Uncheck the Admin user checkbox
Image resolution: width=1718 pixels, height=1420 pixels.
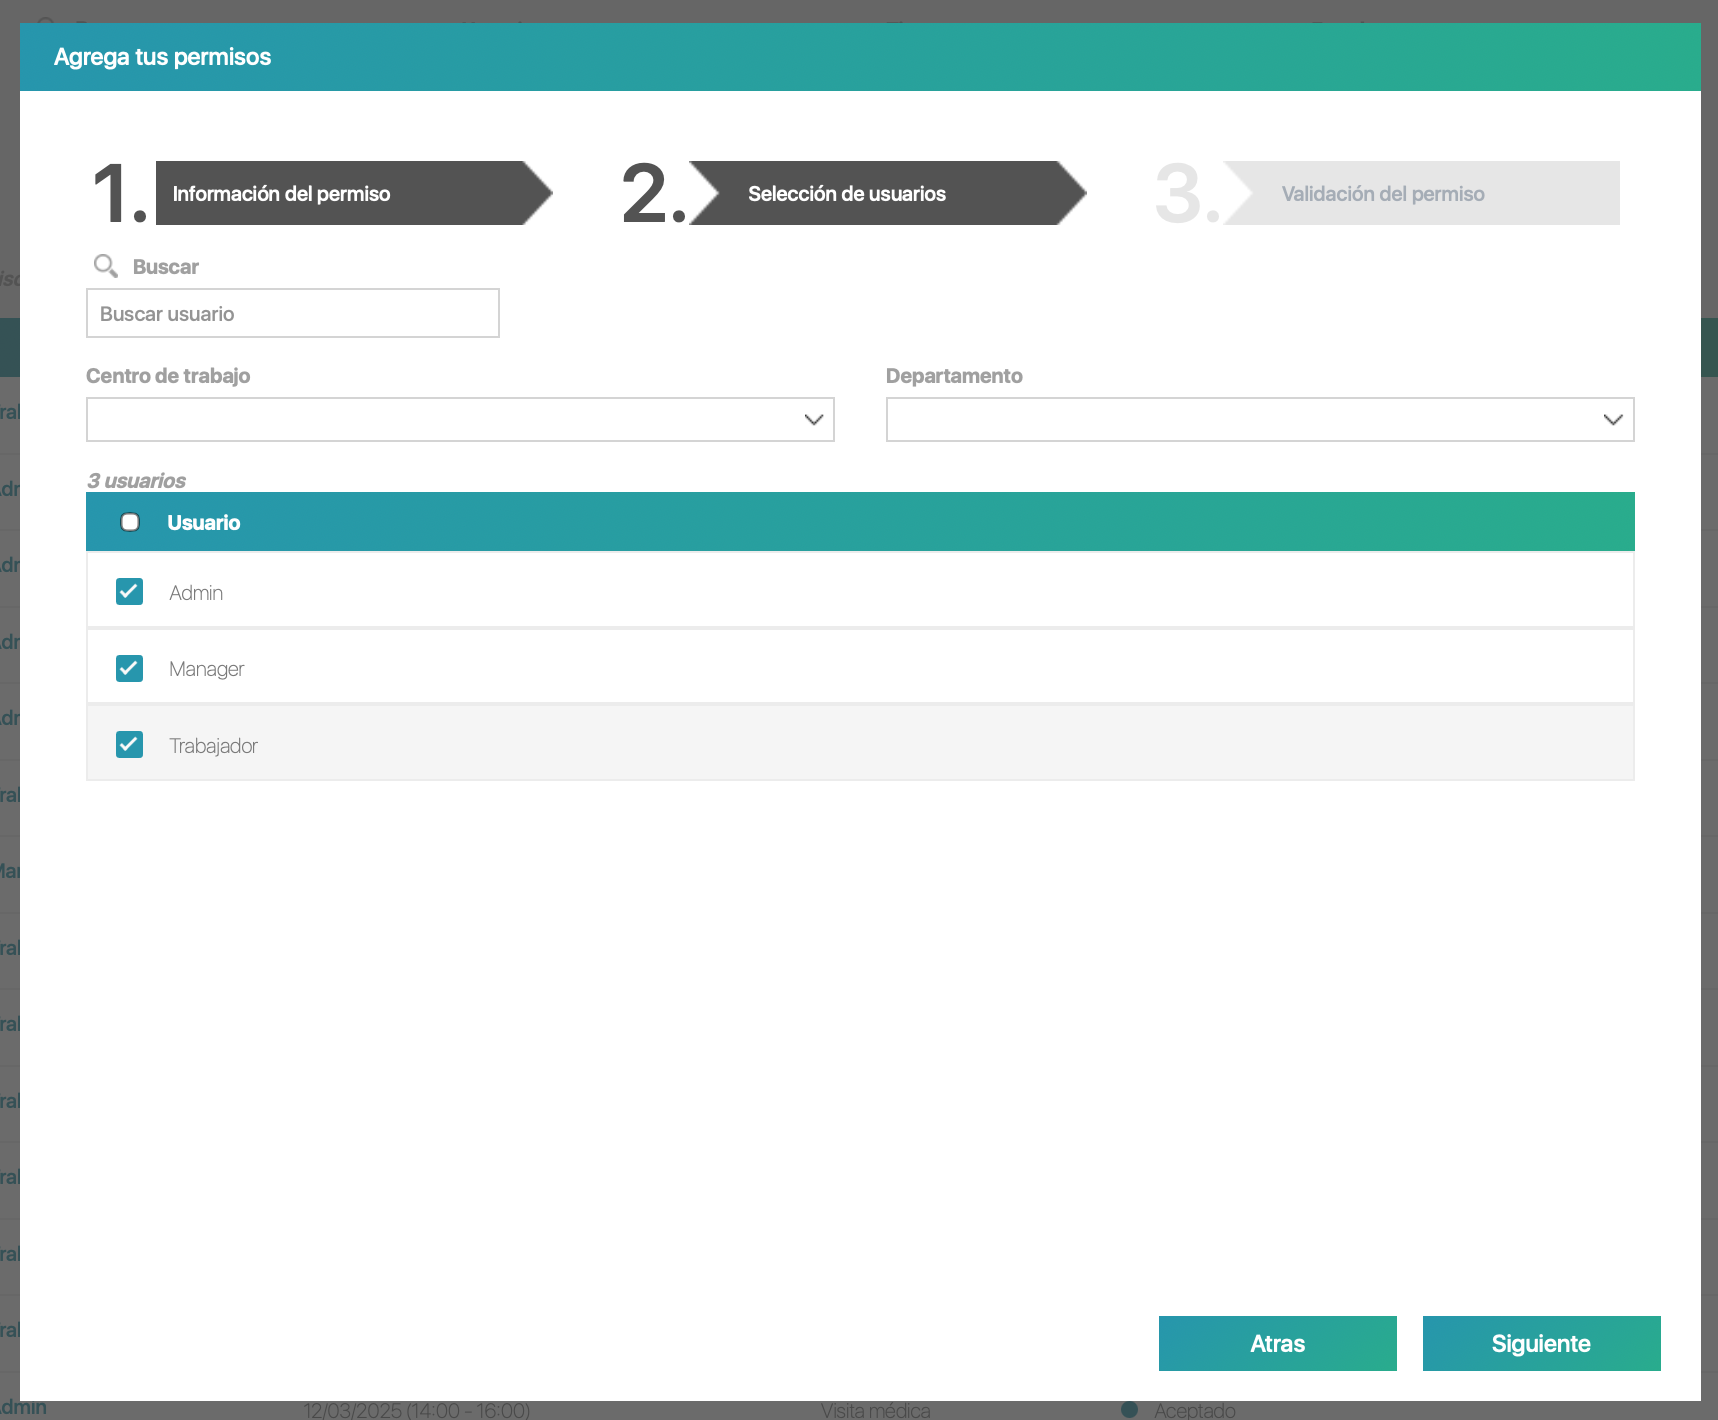[129, 591]
